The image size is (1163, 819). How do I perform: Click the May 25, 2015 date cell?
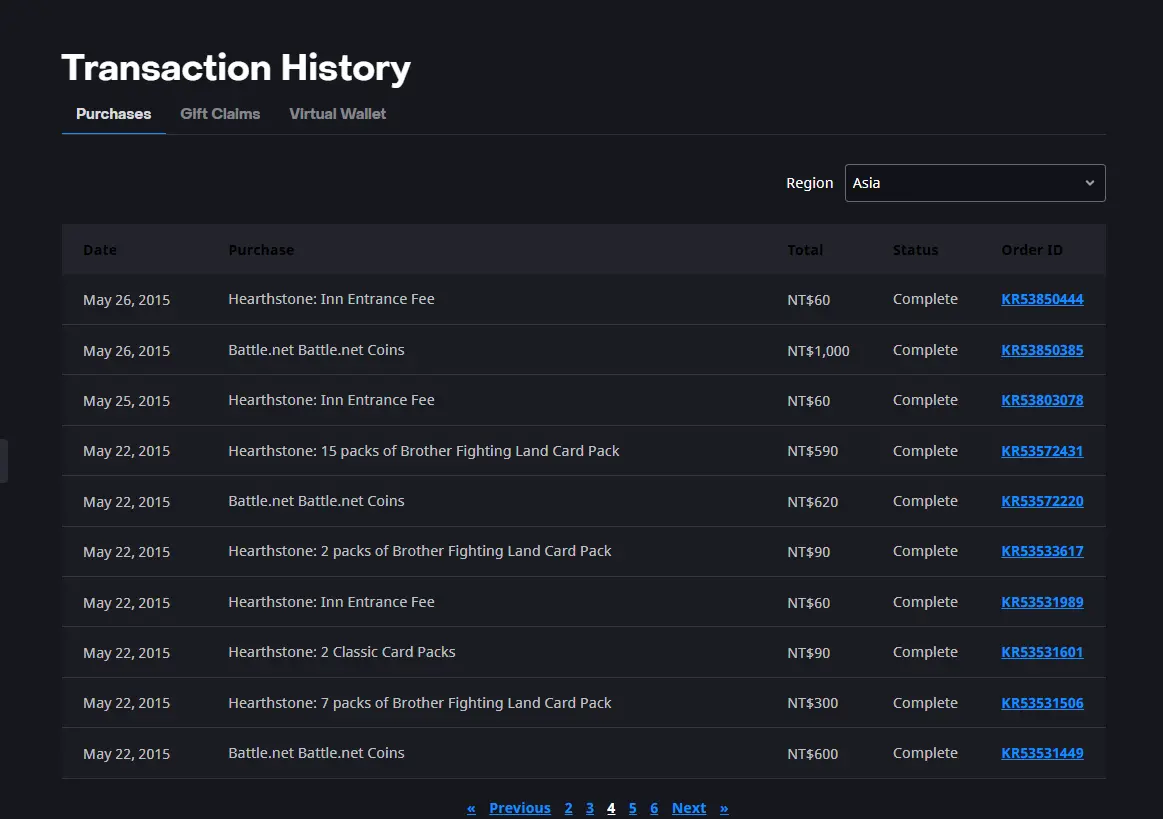(126, 401)
